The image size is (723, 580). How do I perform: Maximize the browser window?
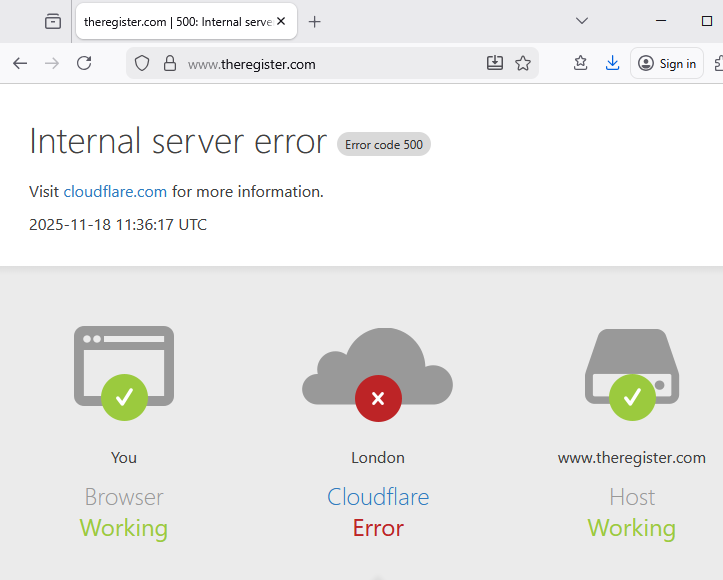pyautogui.click(x=706, y=21)
